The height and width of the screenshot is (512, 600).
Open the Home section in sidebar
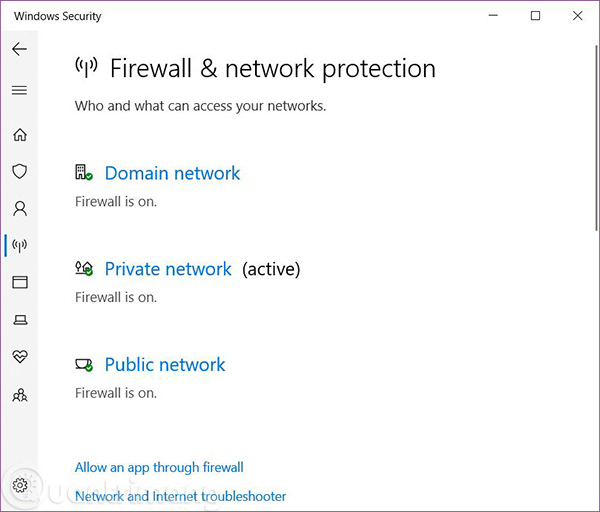pyautogui.click(x=20, y=135)
